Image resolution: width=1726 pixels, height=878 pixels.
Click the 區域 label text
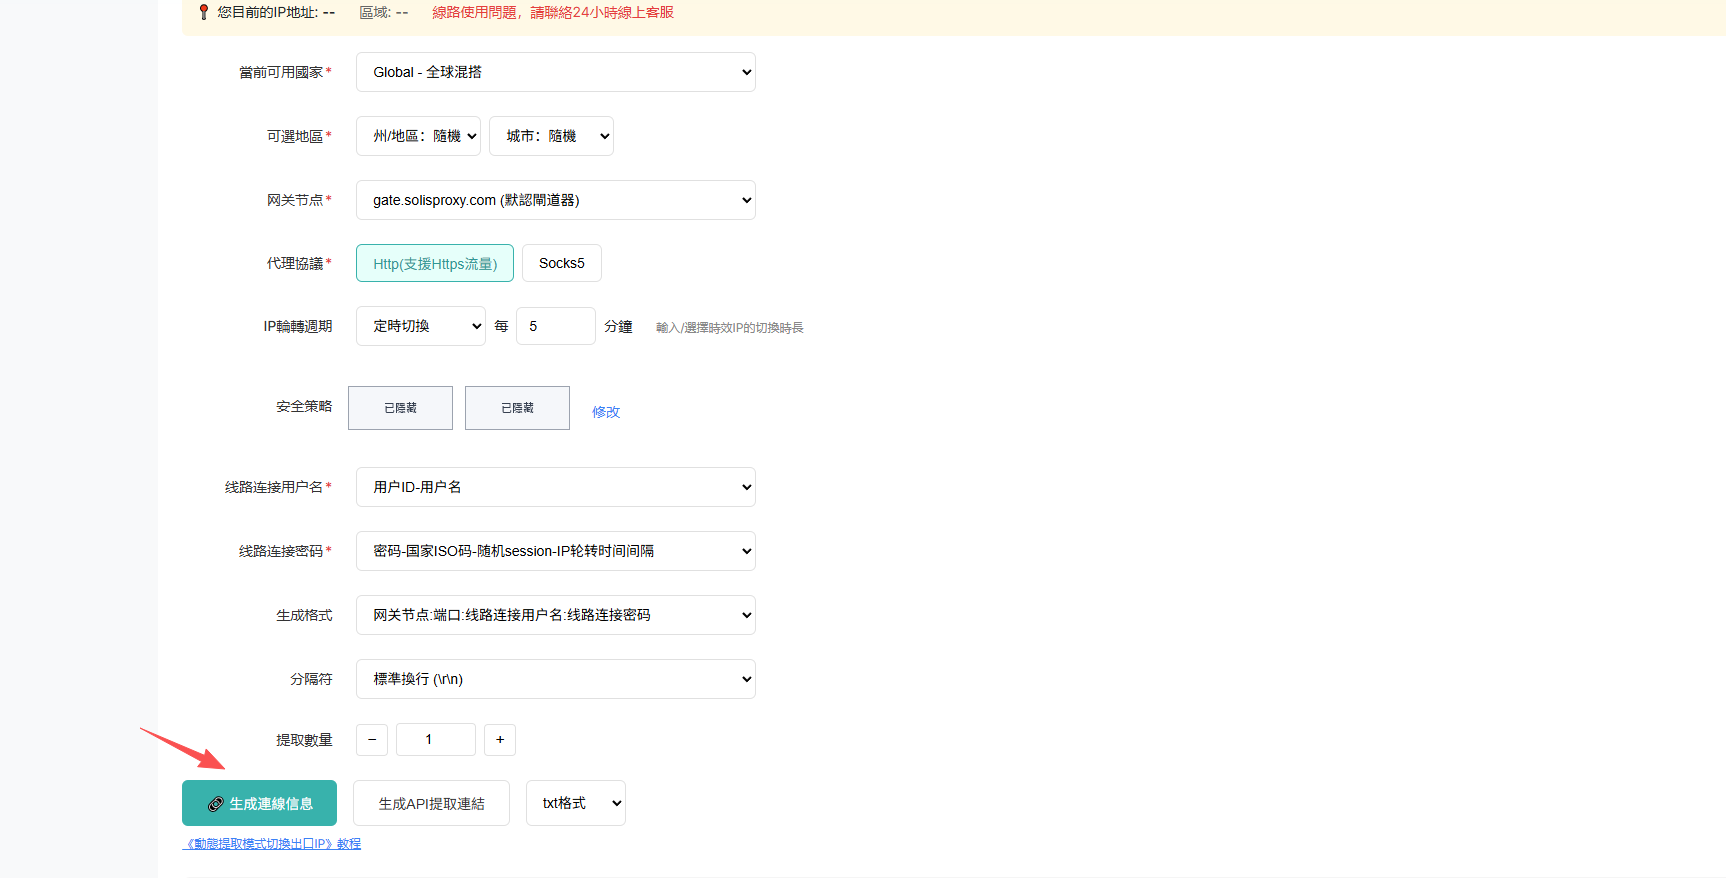(384, 12)
